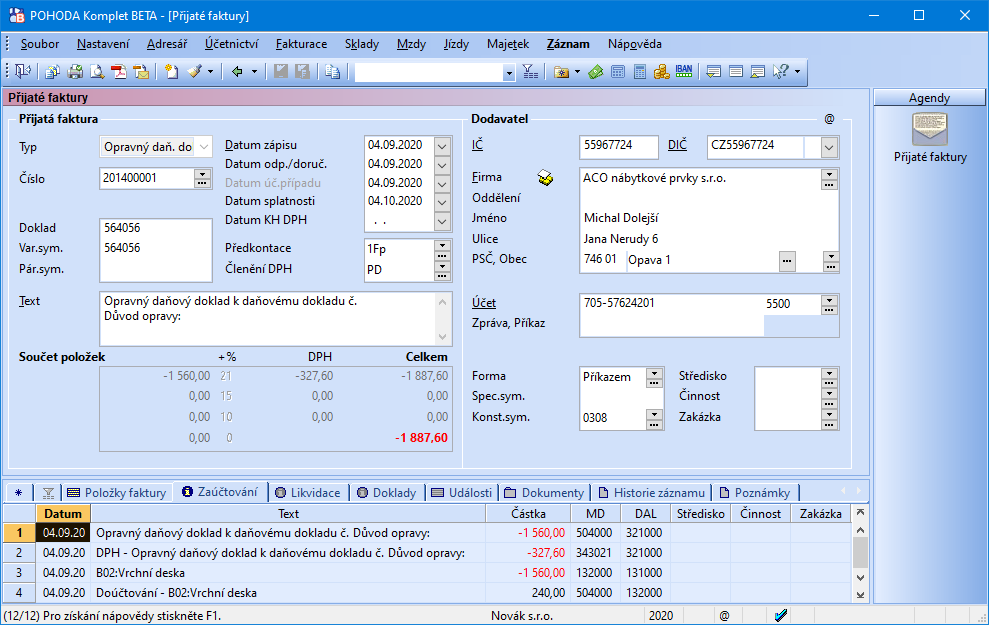Click the @ indicator in the status bar
The height and width of the screenshot is (625, 989).
(725, 616)
